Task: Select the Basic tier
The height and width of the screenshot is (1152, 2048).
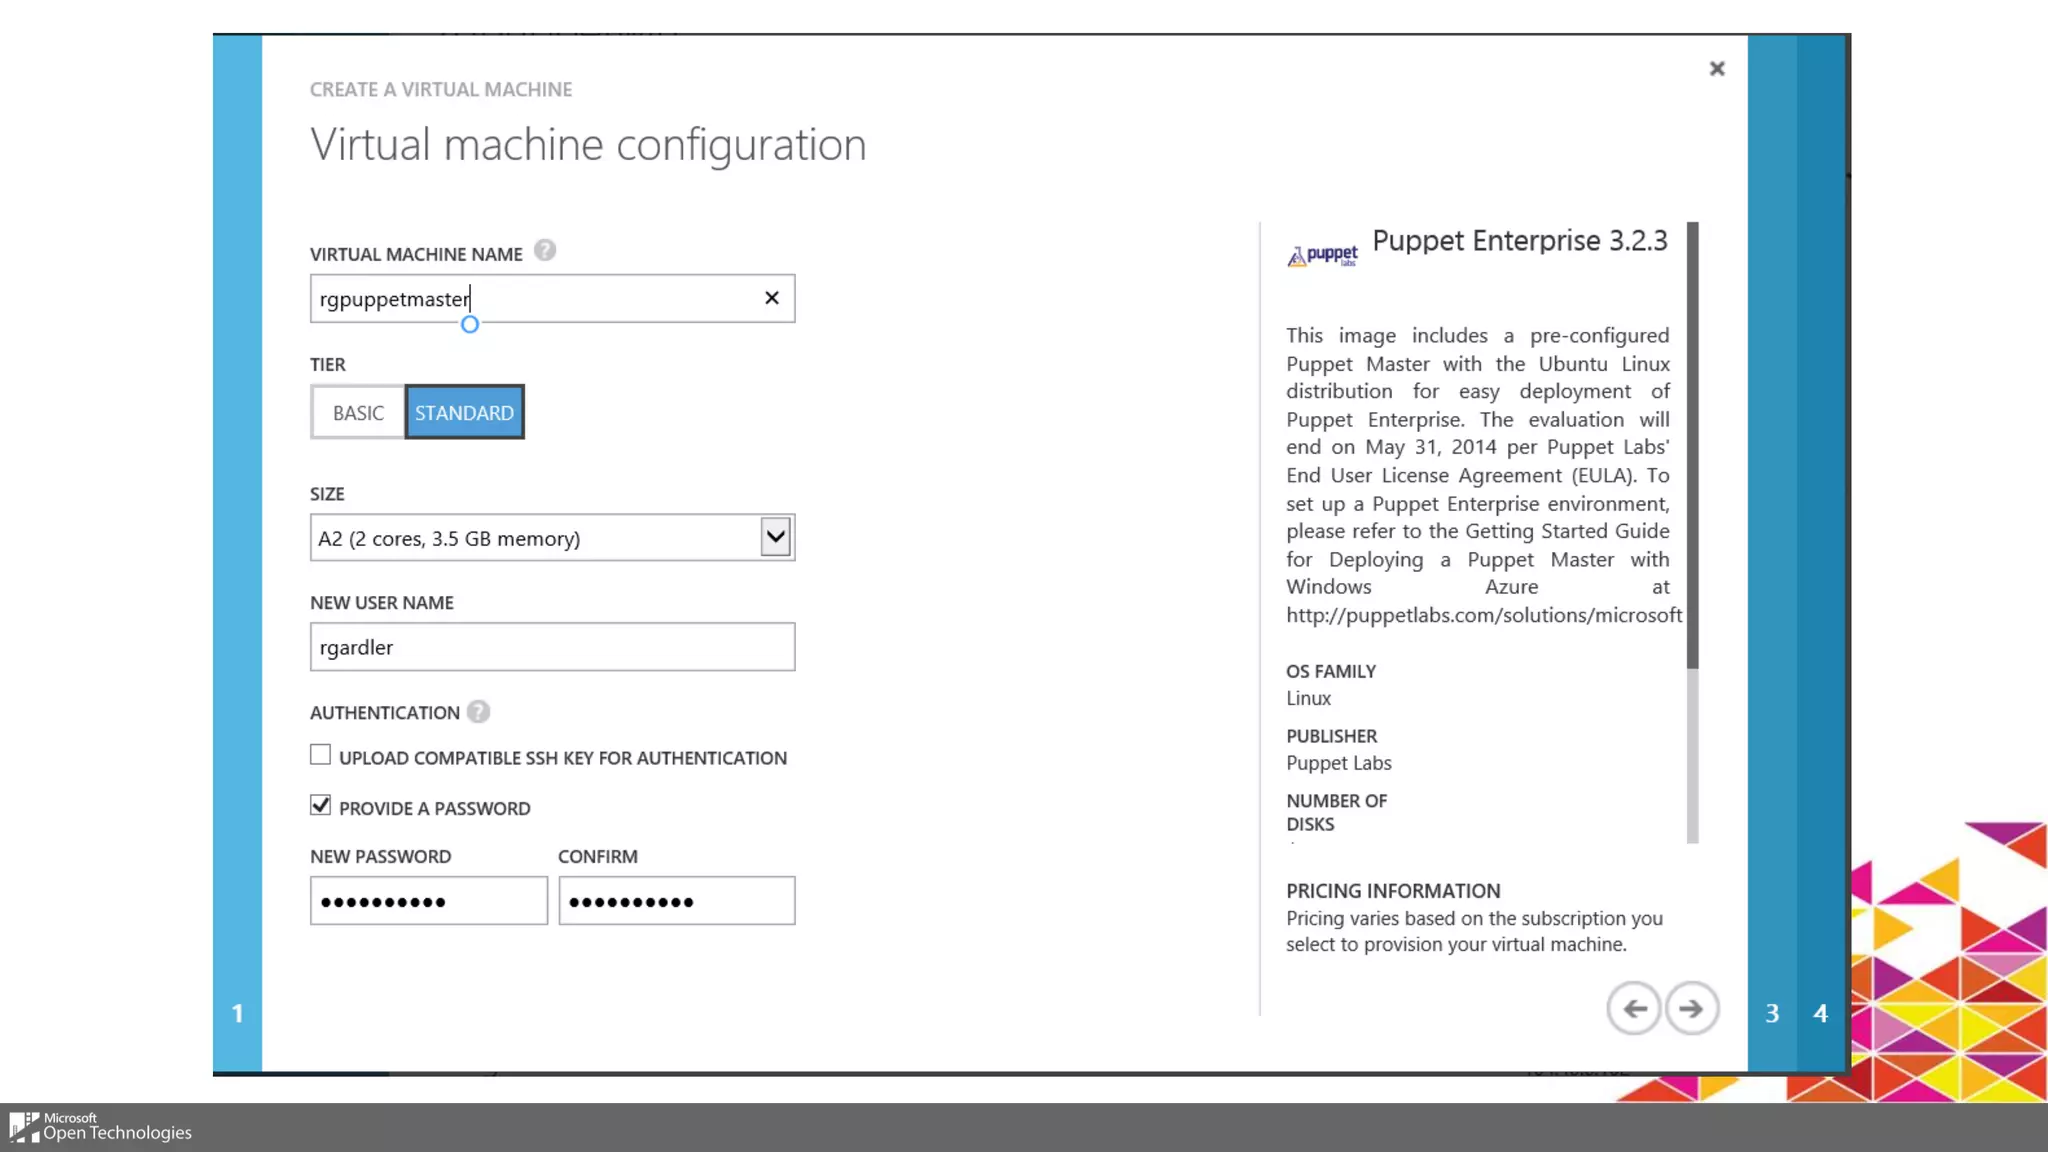Action: [358, 412]
